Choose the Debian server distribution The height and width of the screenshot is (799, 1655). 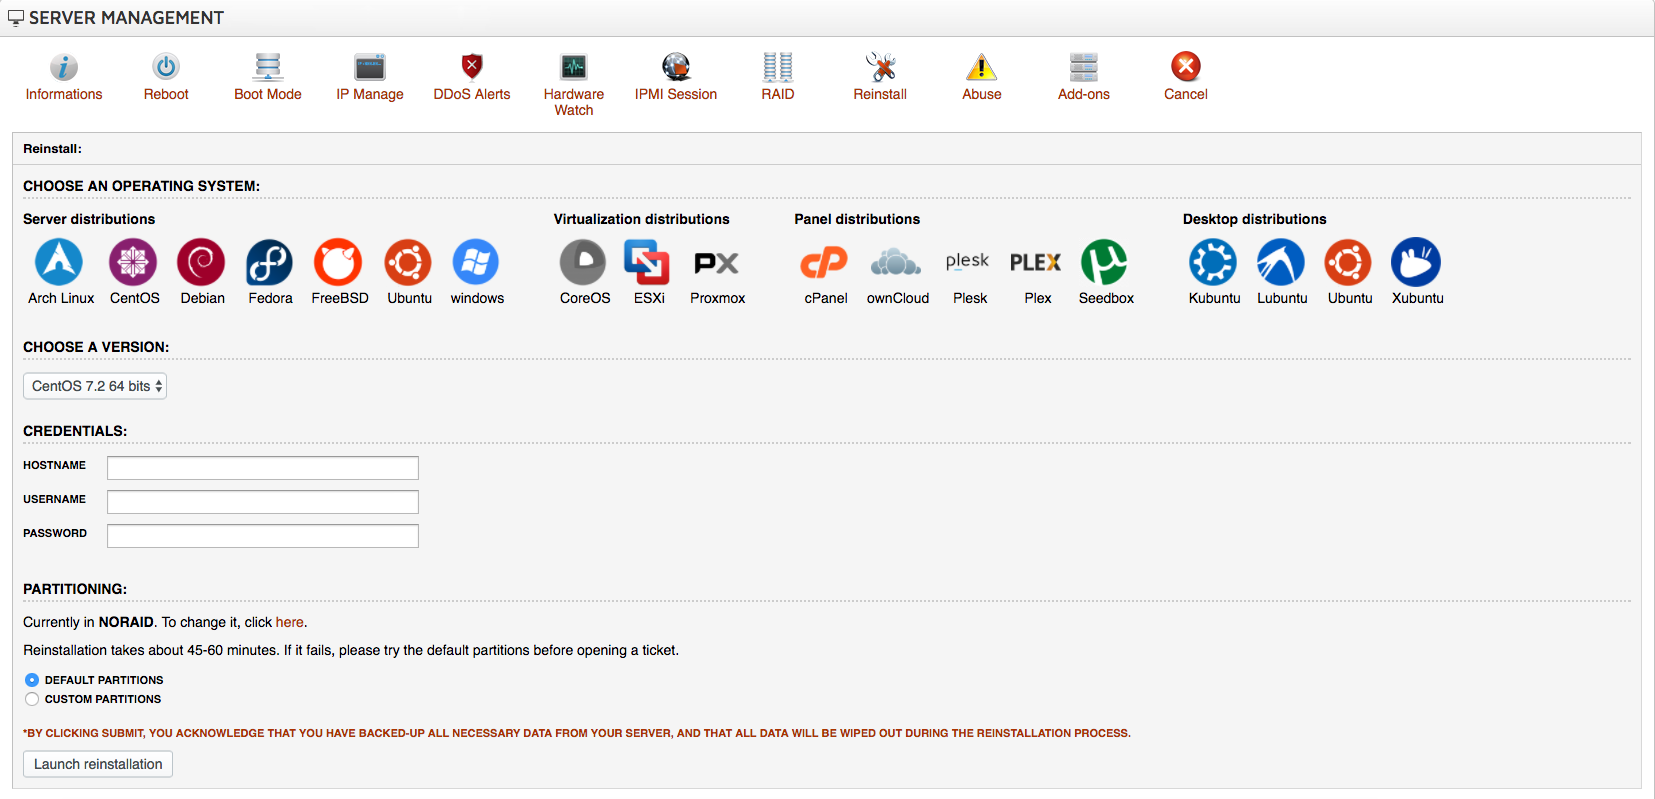click(201, 263)
